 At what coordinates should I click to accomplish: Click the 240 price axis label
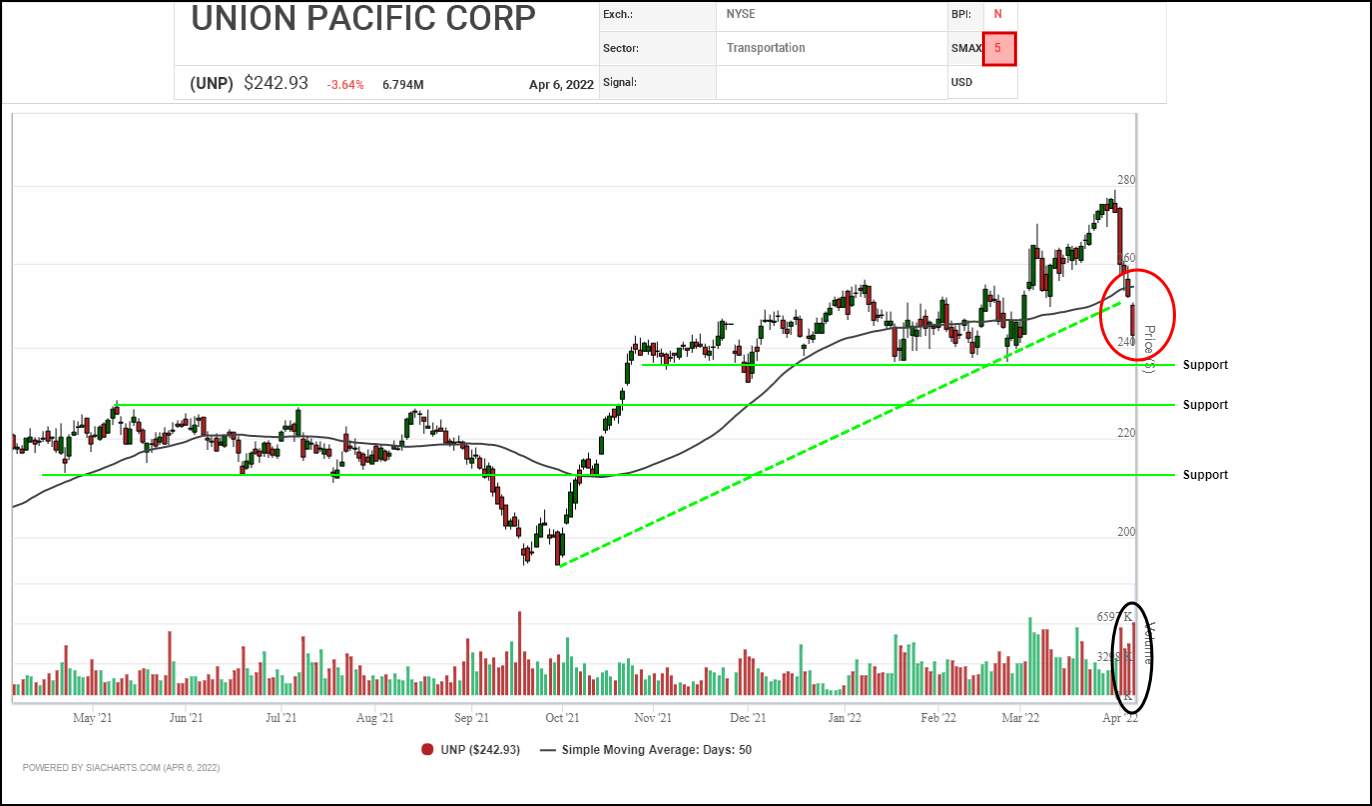click(x=1126, y=342)
